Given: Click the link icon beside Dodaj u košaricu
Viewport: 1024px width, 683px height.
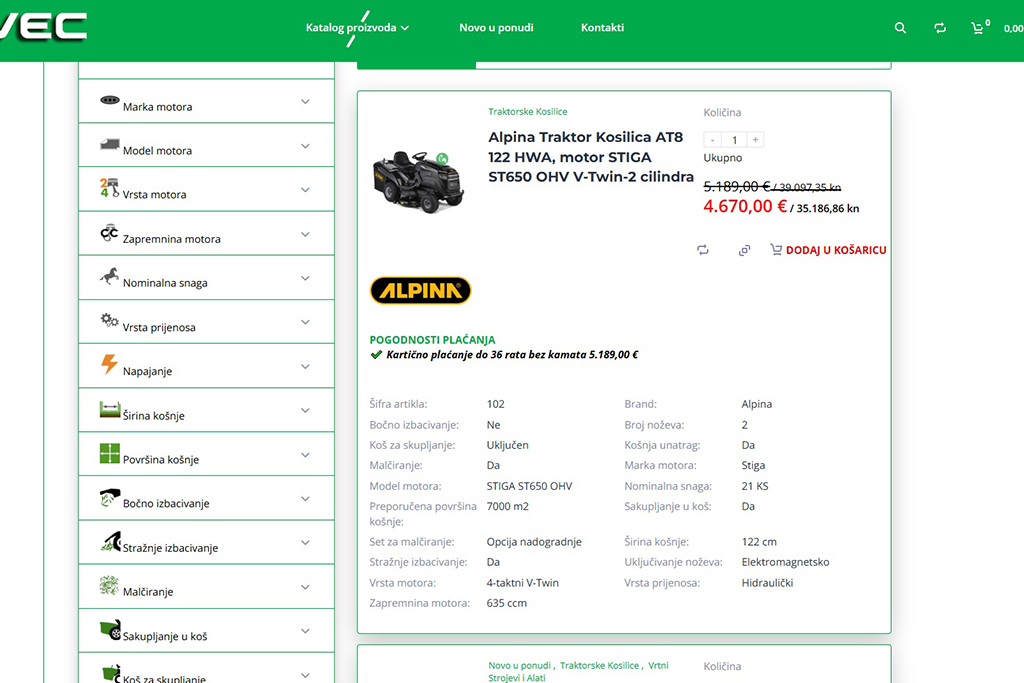Looking at the screenshot, I should click(744, 250).
